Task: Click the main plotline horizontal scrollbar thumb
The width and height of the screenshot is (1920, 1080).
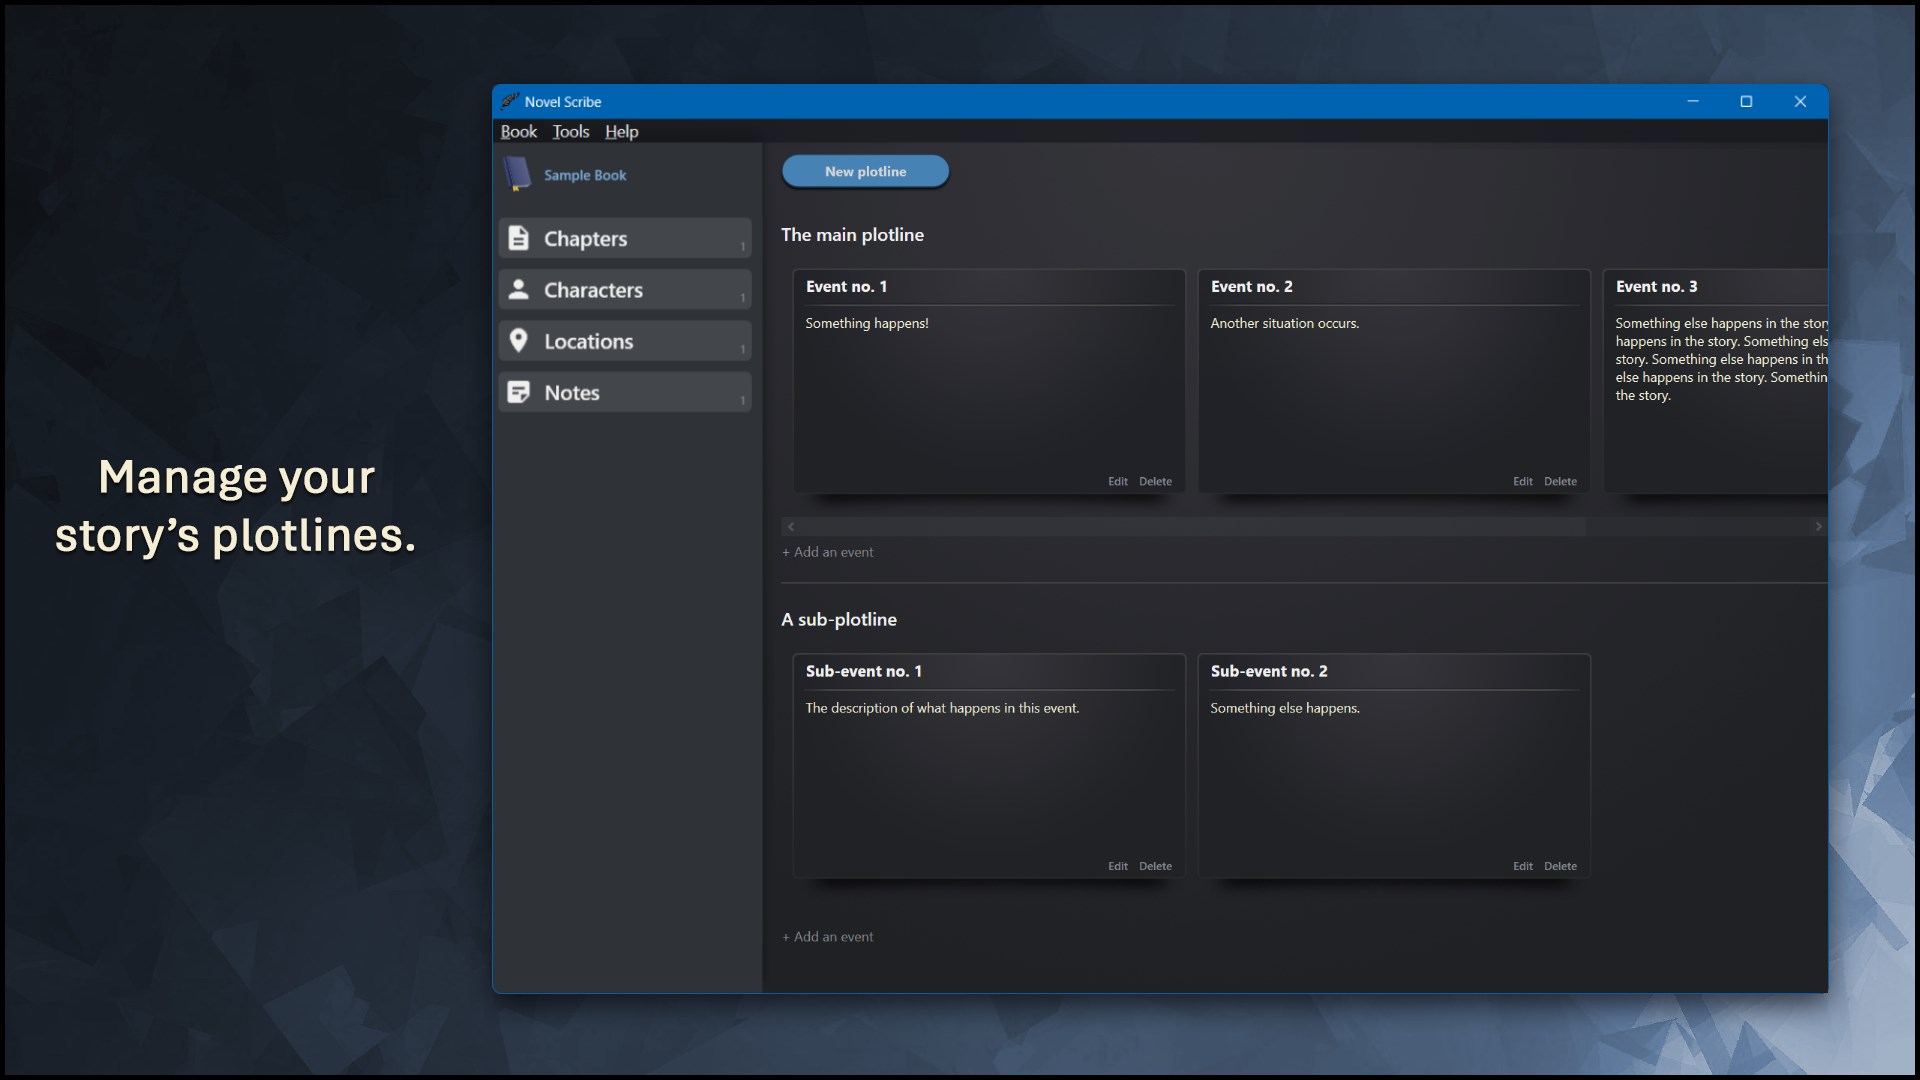Action: 1192,526
